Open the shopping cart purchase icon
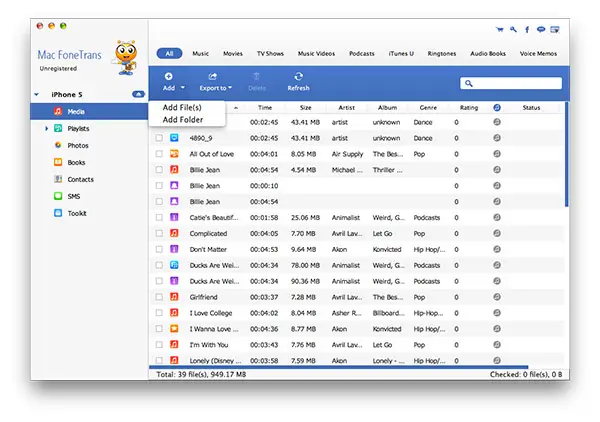 (499, 29)
